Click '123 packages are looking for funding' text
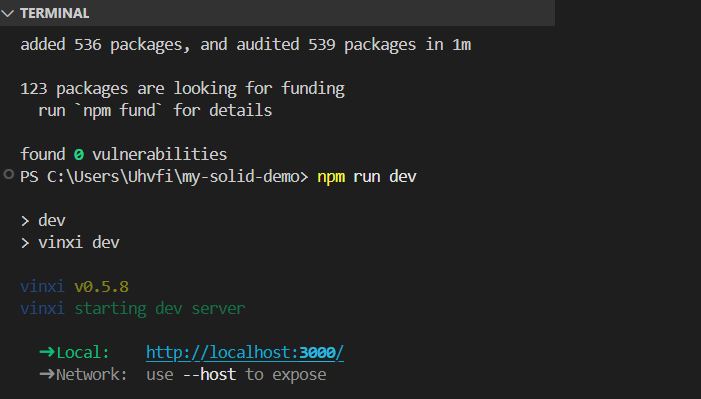 click(182, 89)
